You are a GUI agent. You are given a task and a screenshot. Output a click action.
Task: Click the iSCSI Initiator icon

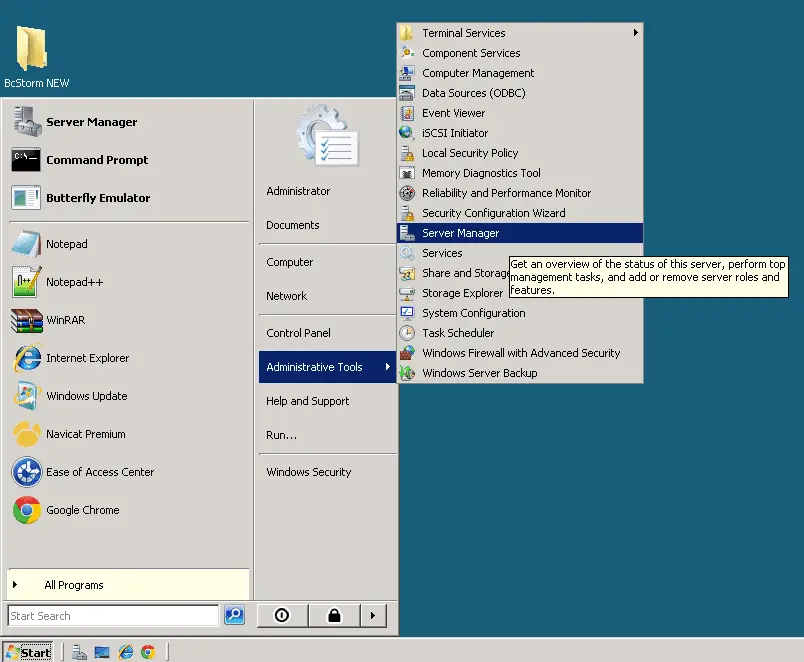[407, 133]
